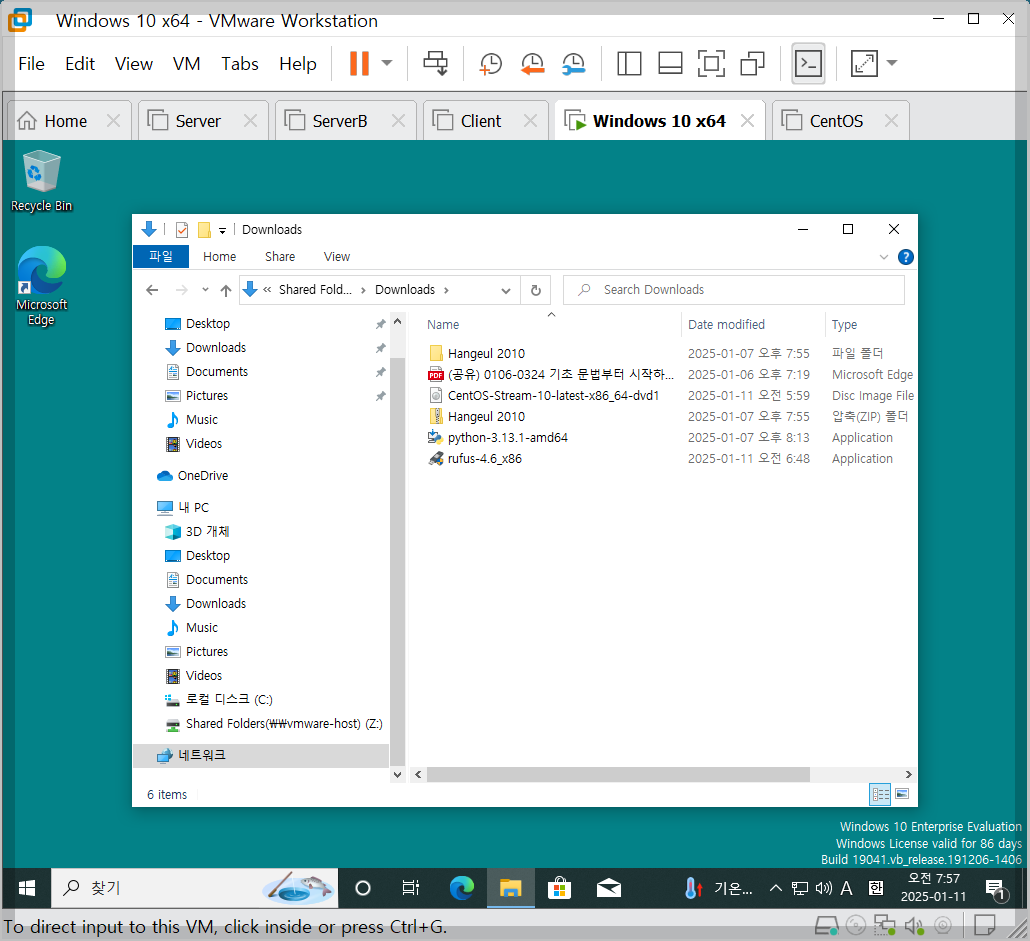Image resolution: width=1030 pixels, height=941 pixels.
Task: Open the VMware File menu
Action: point(32,64)
